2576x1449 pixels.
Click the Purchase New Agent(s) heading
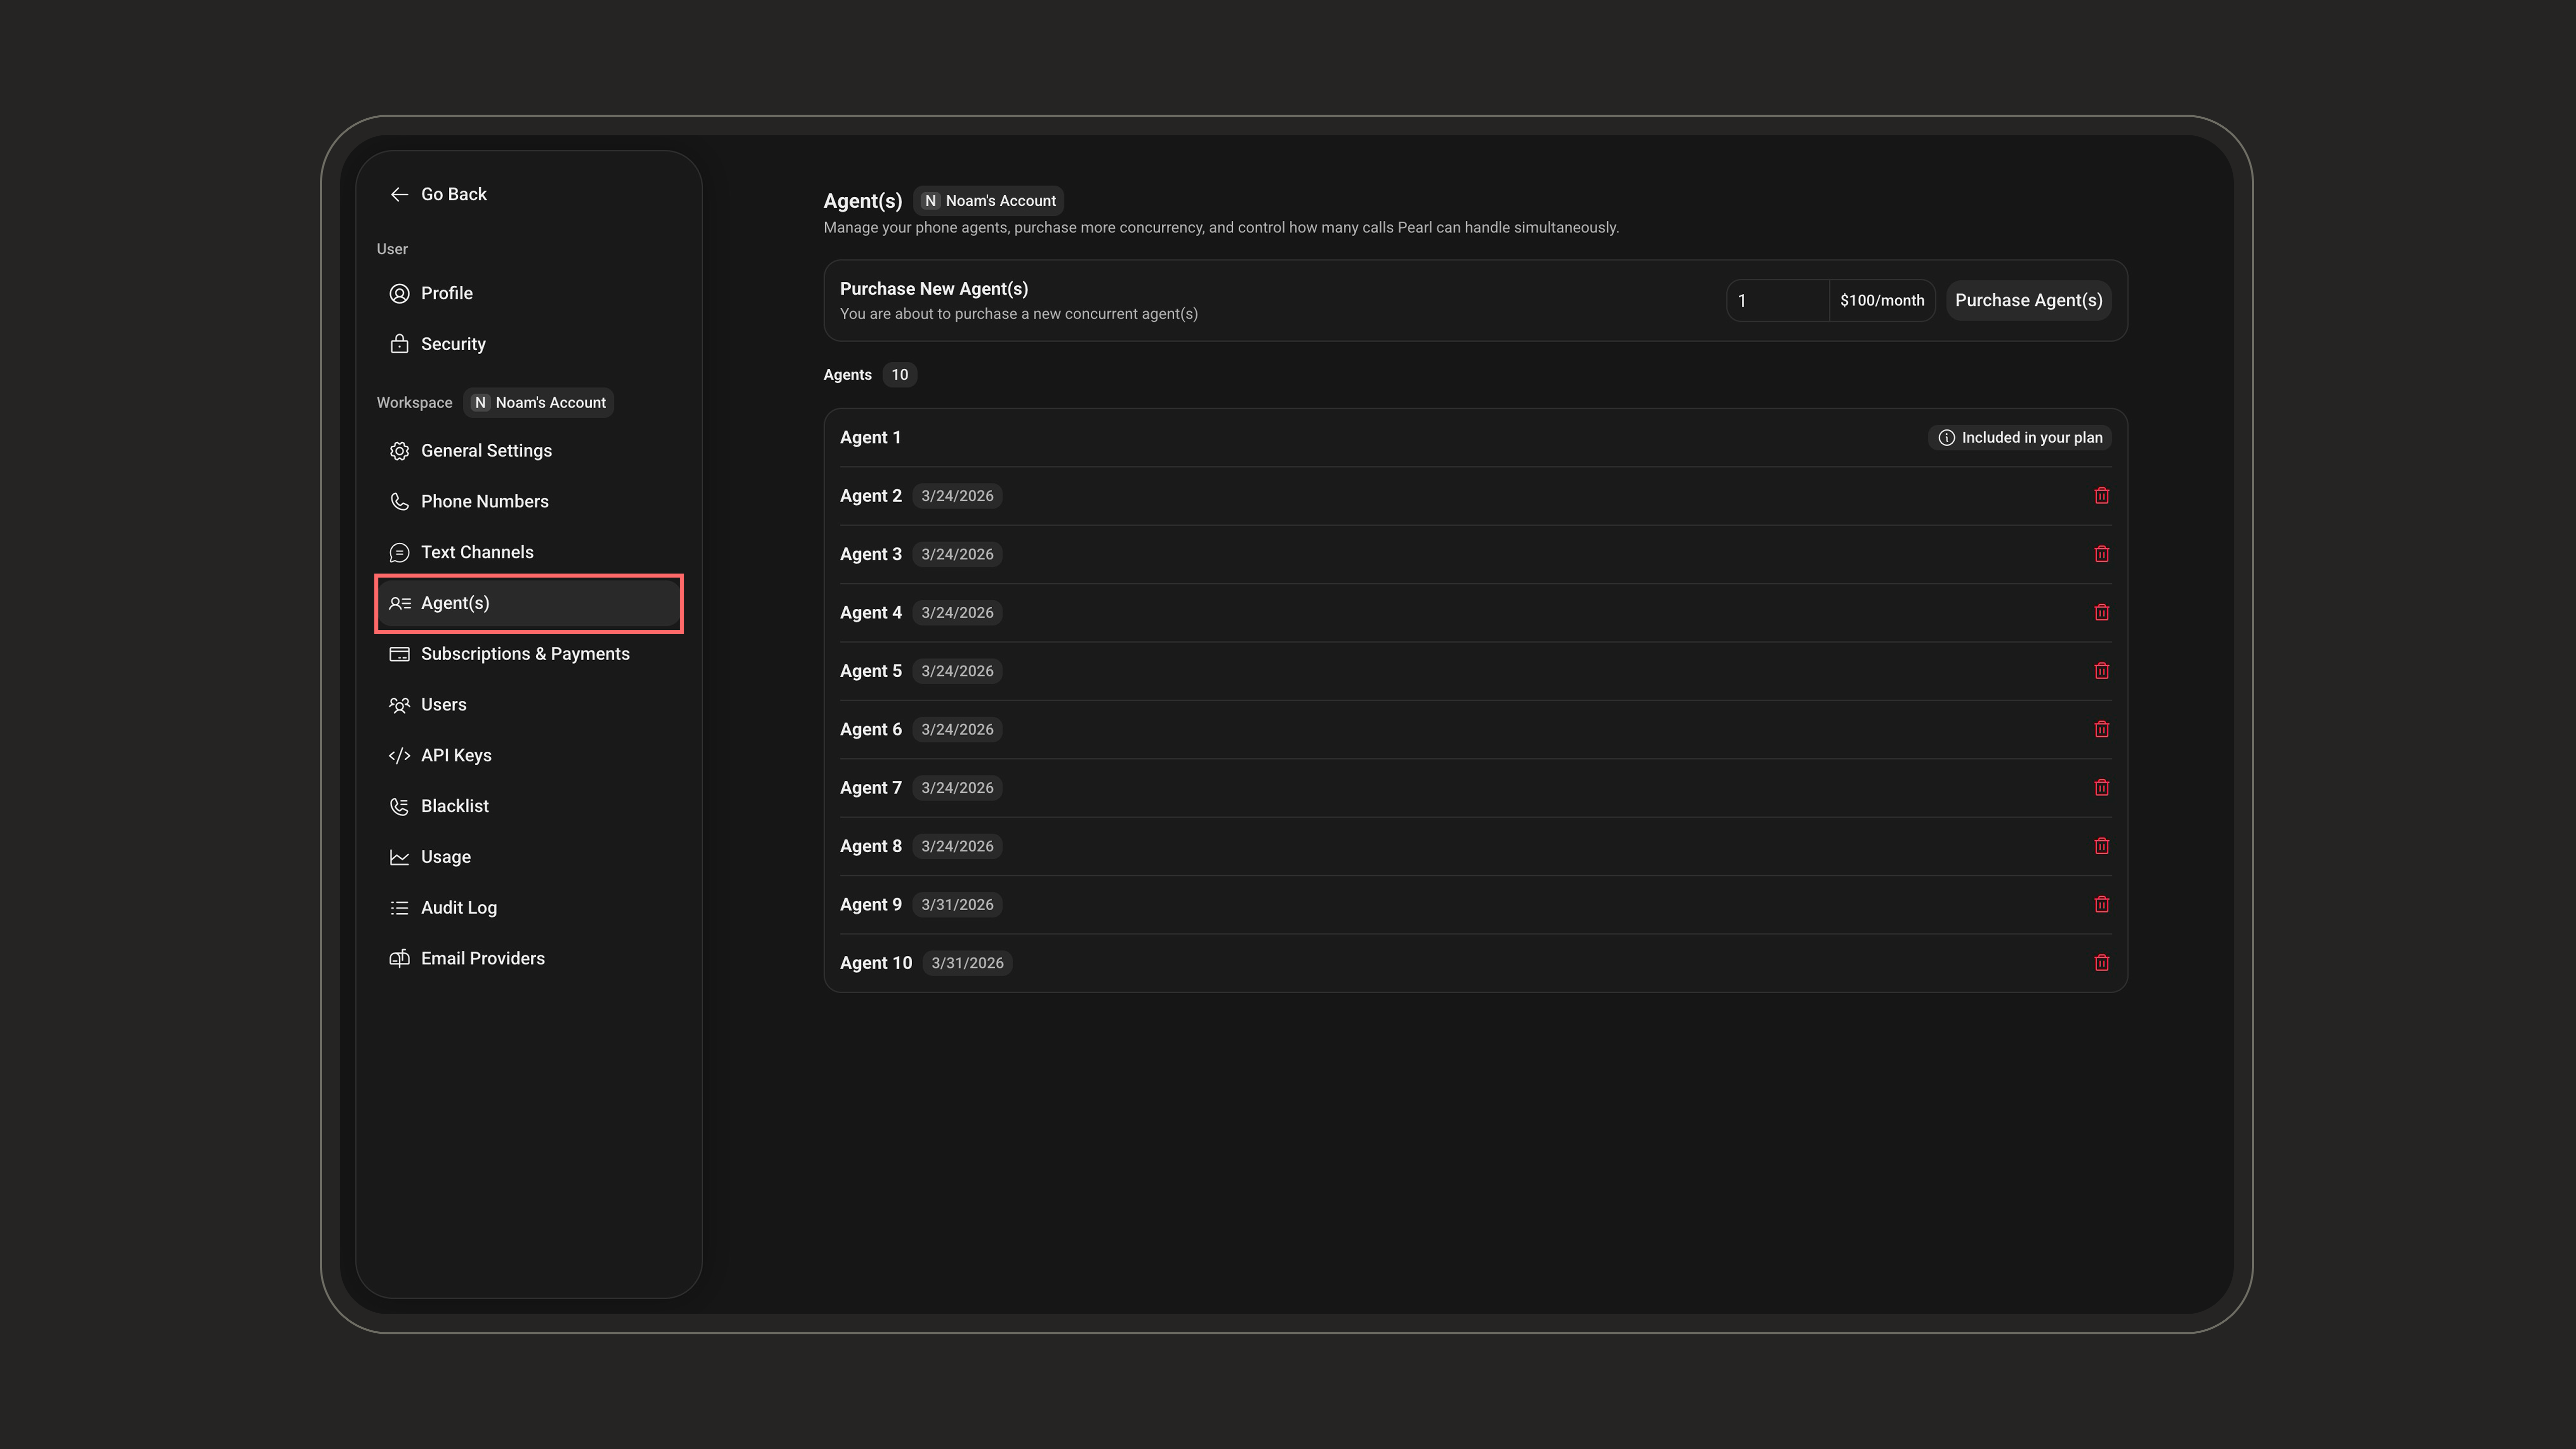click(x=934, y=289)
